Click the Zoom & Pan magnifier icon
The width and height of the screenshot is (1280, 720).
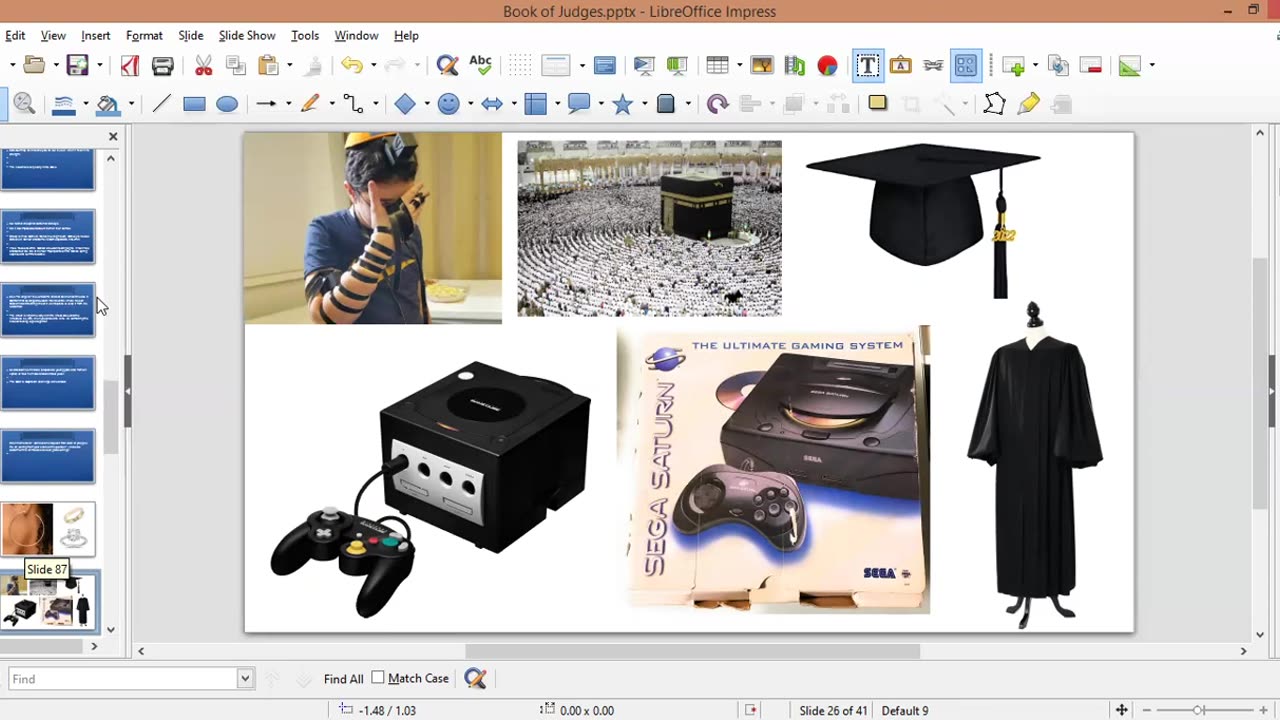[x=24, y=103]
